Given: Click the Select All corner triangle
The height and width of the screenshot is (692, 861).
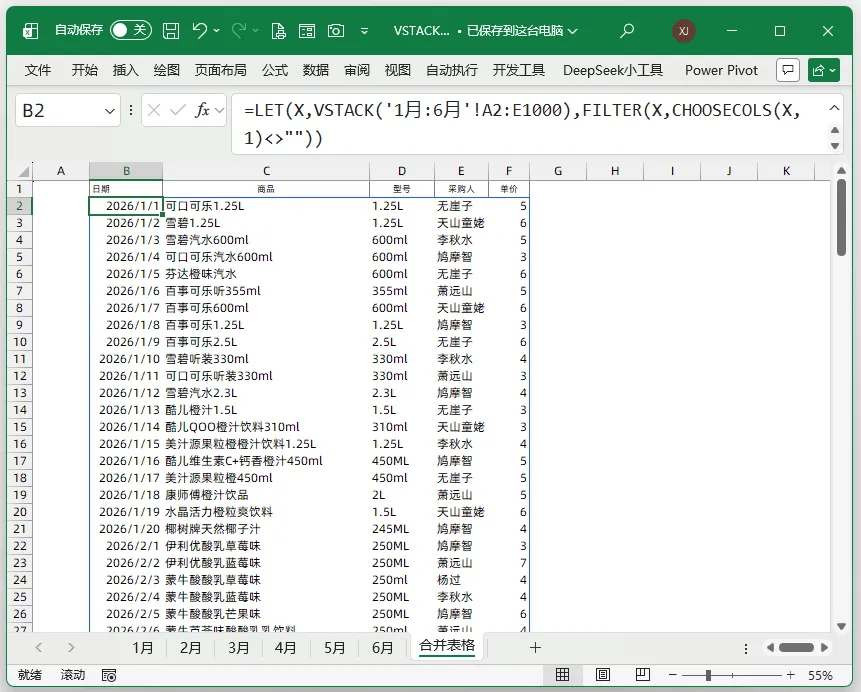Looking at the screenshot, I should (22, 171).
